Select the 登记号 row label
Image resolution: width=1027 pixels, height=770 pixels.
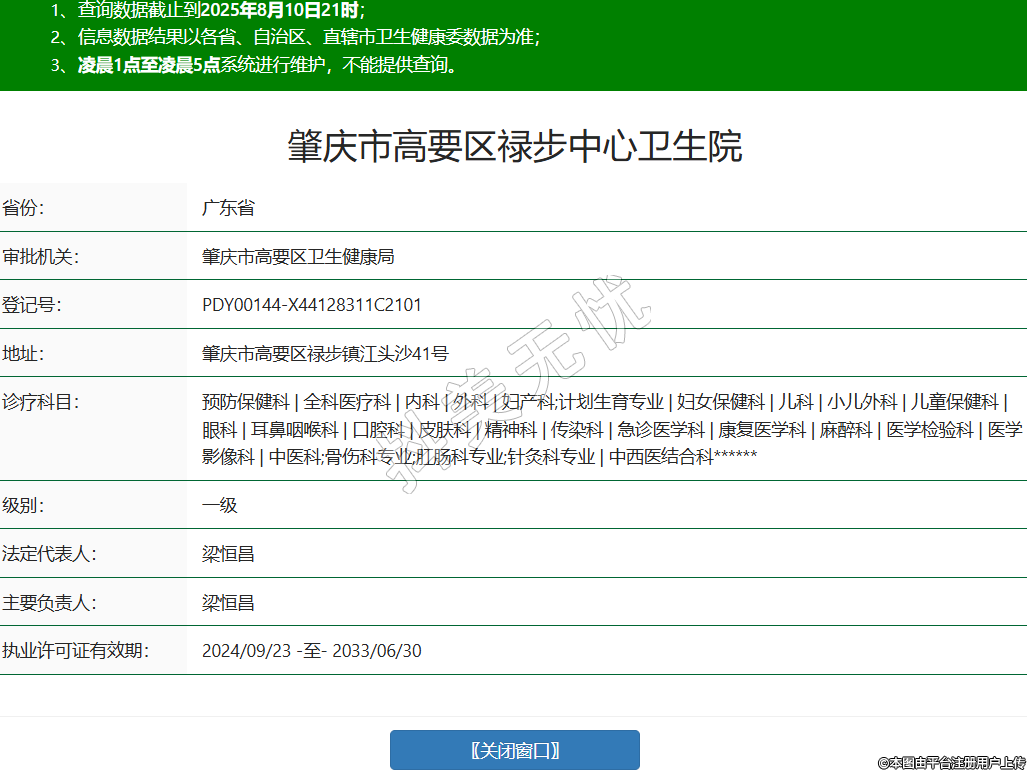[32, 305]
